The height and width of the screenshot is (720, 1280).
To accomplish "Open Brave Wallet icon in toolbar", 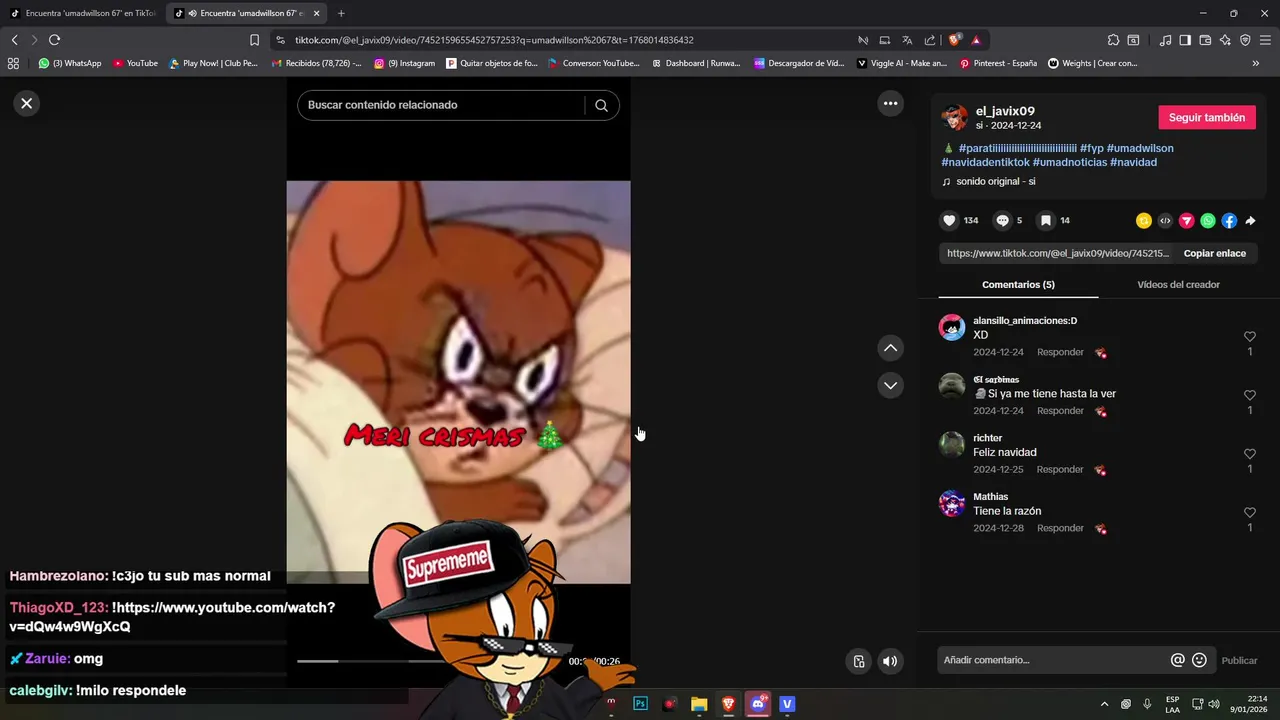I will pyautogui.click(x=1205, y=40).
